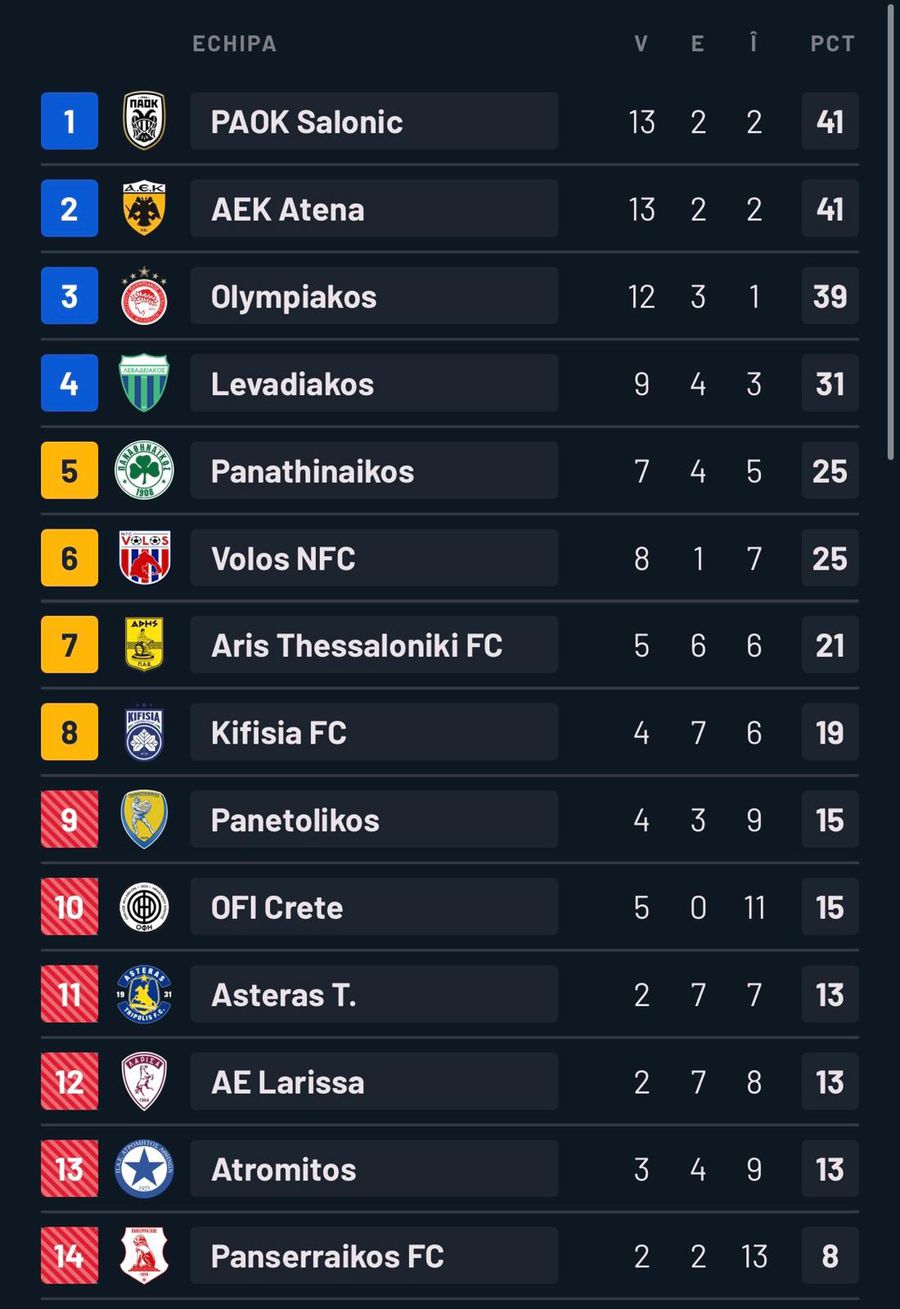Click the 41 points cell for PAOK
The image size is (900, 1309).
click(831, 121)
